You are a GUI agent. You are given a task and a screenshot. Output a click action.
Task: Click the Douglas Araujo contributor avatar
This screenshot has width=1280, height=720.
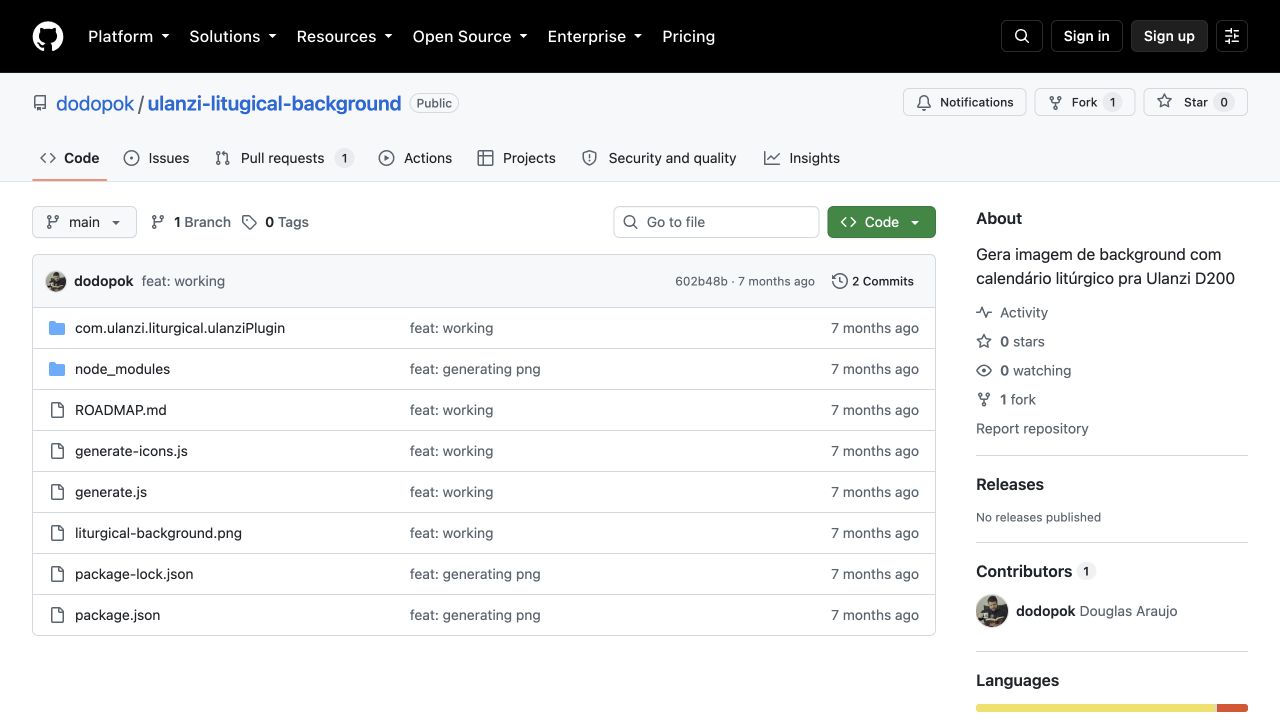[992, 611]
